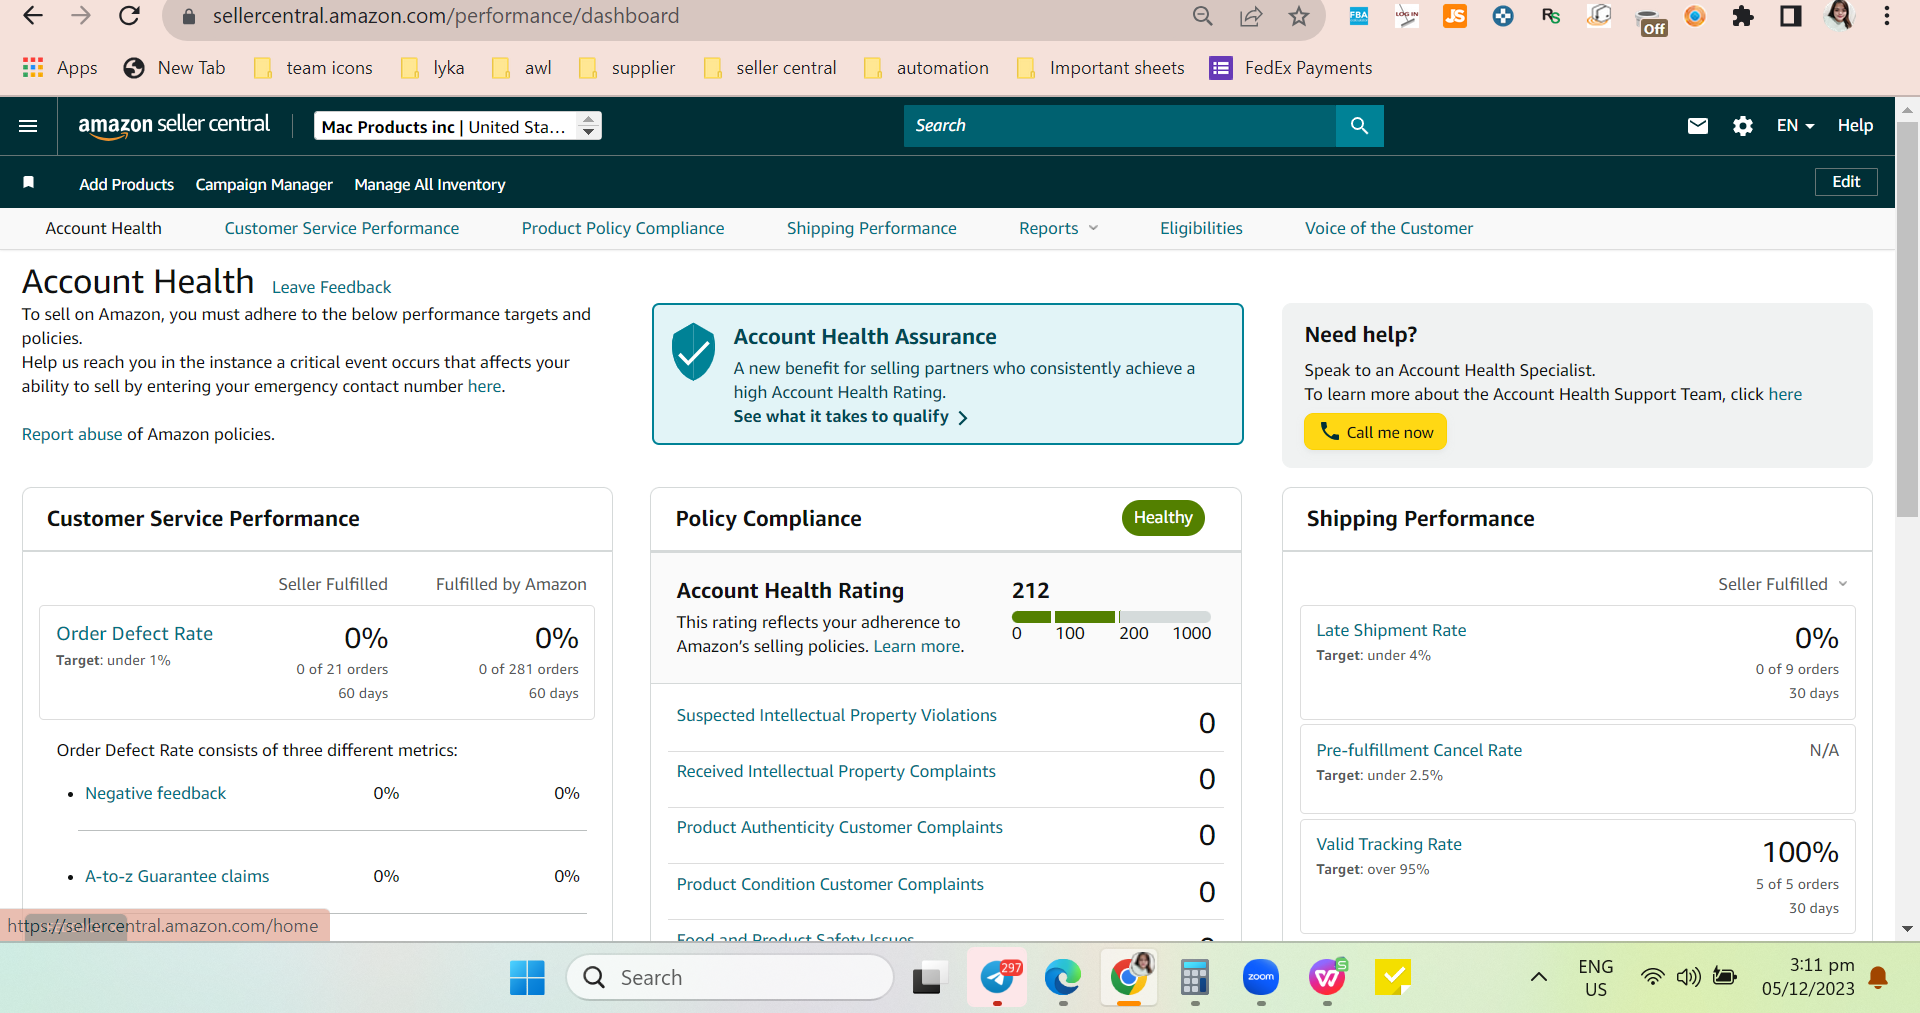Open the FedEx Payments bookmark
This screenshot has width=1920, height=1013.
click(1291, 68)
